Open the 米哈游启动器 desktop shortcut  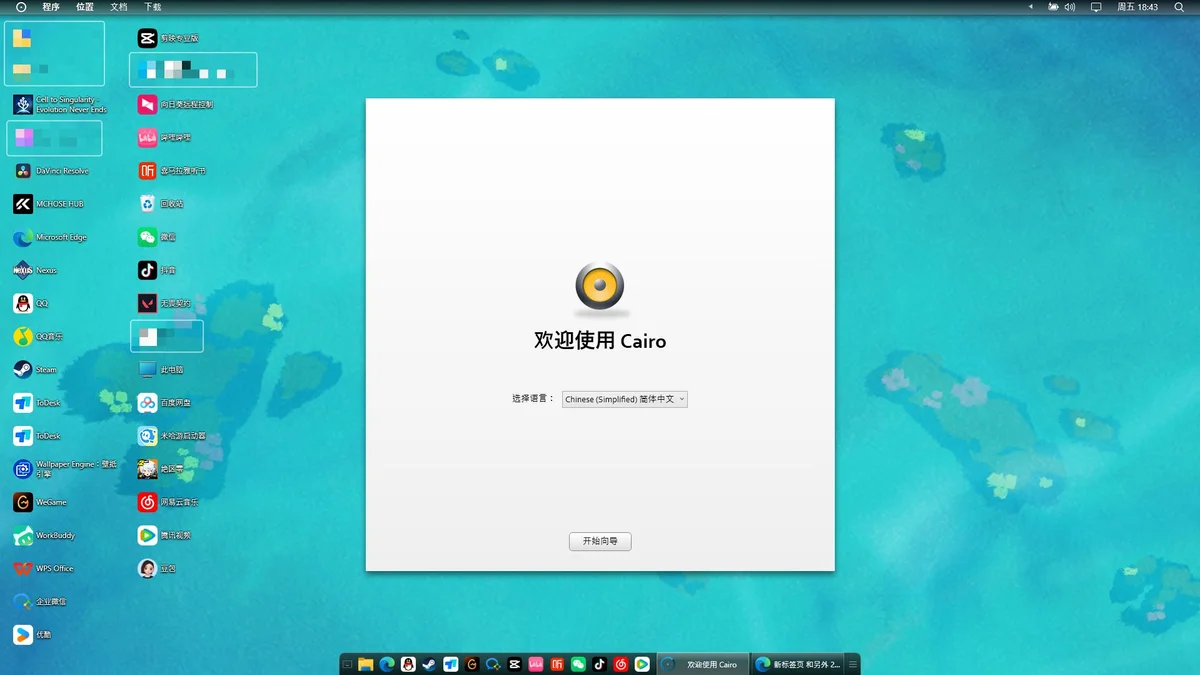[172, 436]
